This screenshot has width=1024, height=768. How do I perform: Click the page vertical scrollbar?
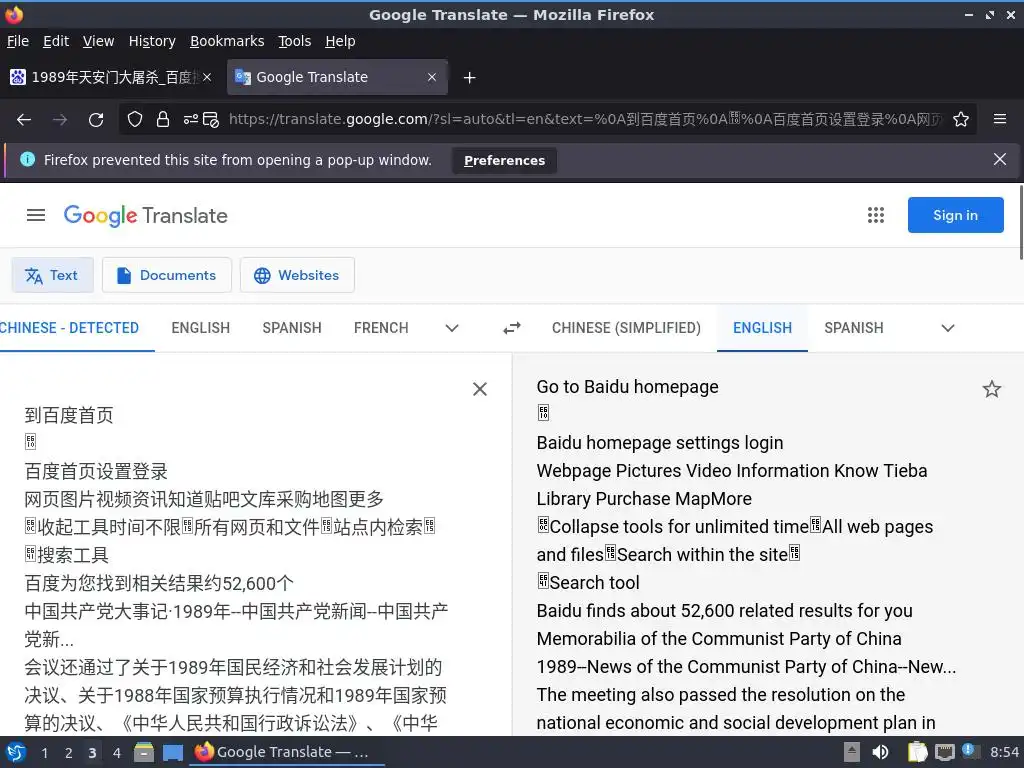1020,222
